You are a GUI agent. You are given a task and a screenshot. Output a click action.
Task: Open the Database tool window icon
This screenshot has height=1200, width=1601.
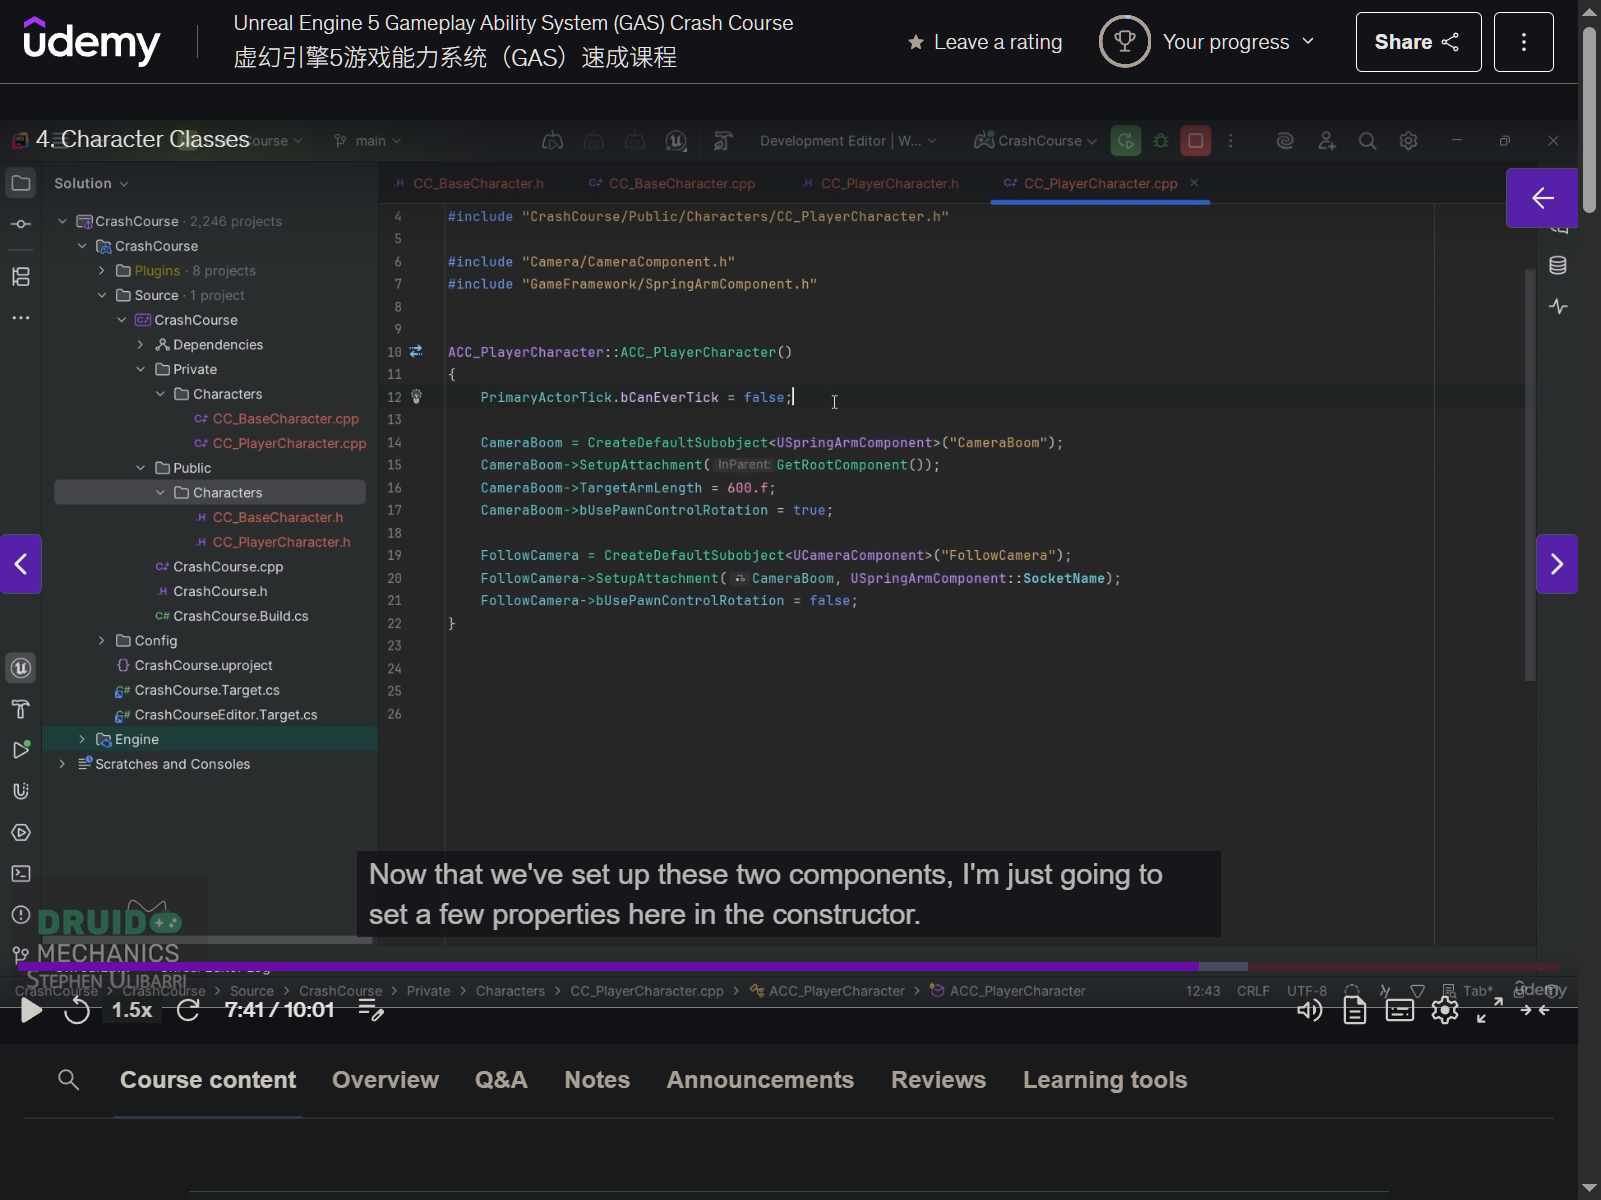click(x=1558, y=265)
